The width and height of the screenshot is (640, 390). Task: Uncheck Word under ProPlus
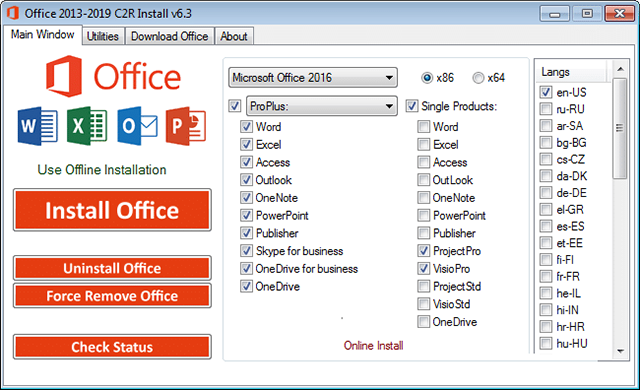(246, 127)
